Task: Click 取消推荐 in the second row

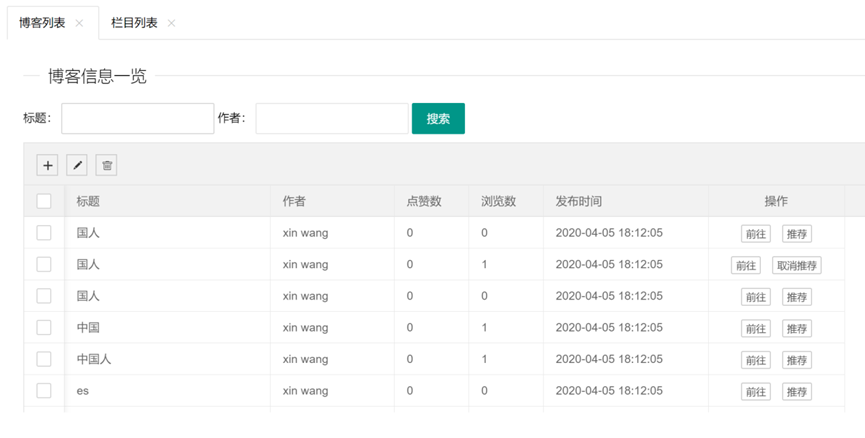Action: (797, 266)
